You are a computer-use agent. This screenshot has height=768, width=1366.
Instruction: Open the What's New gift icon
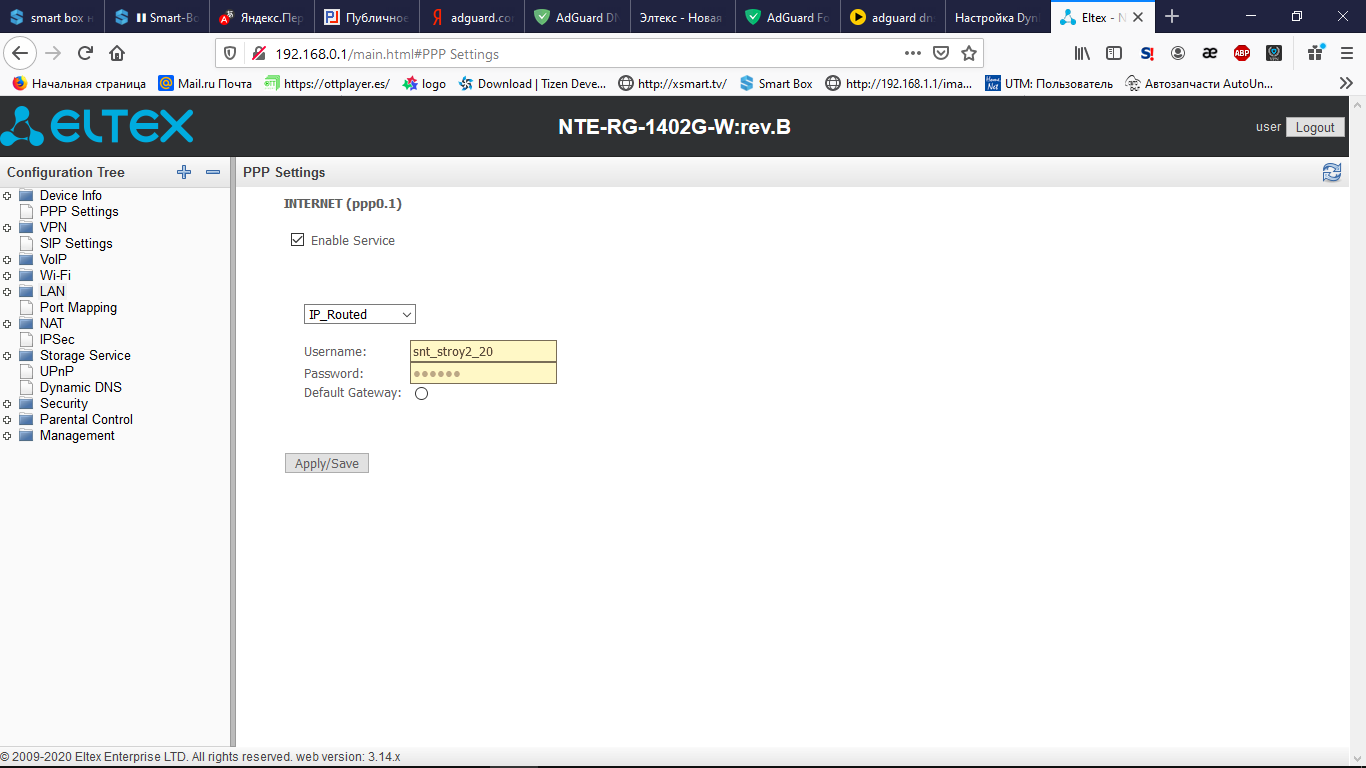click(x=1316, y=53)
